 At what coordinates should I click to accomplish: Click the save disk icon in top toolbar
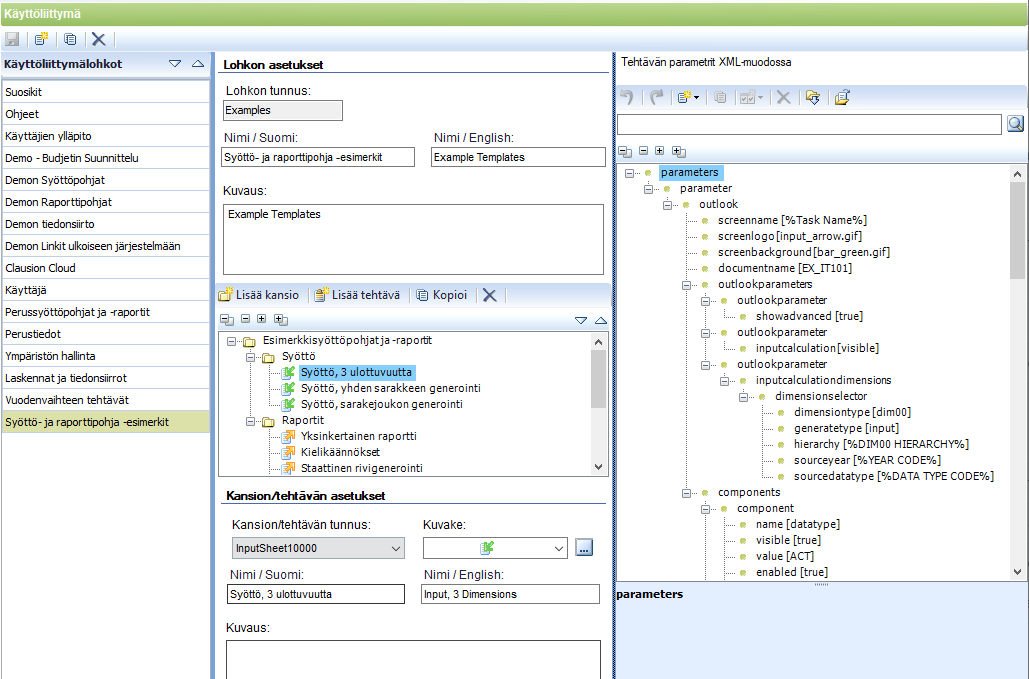pyautogui.click(x=12, y=39)
